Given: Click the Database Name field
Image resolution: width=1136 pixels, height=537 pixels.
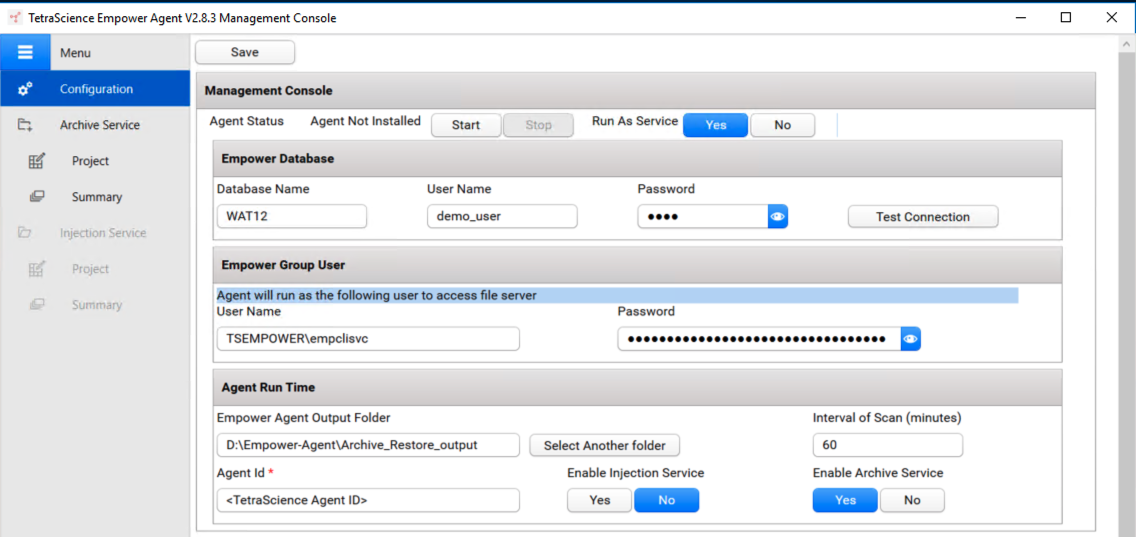Looking at the screenshot, I should click(x=292, y=217).
